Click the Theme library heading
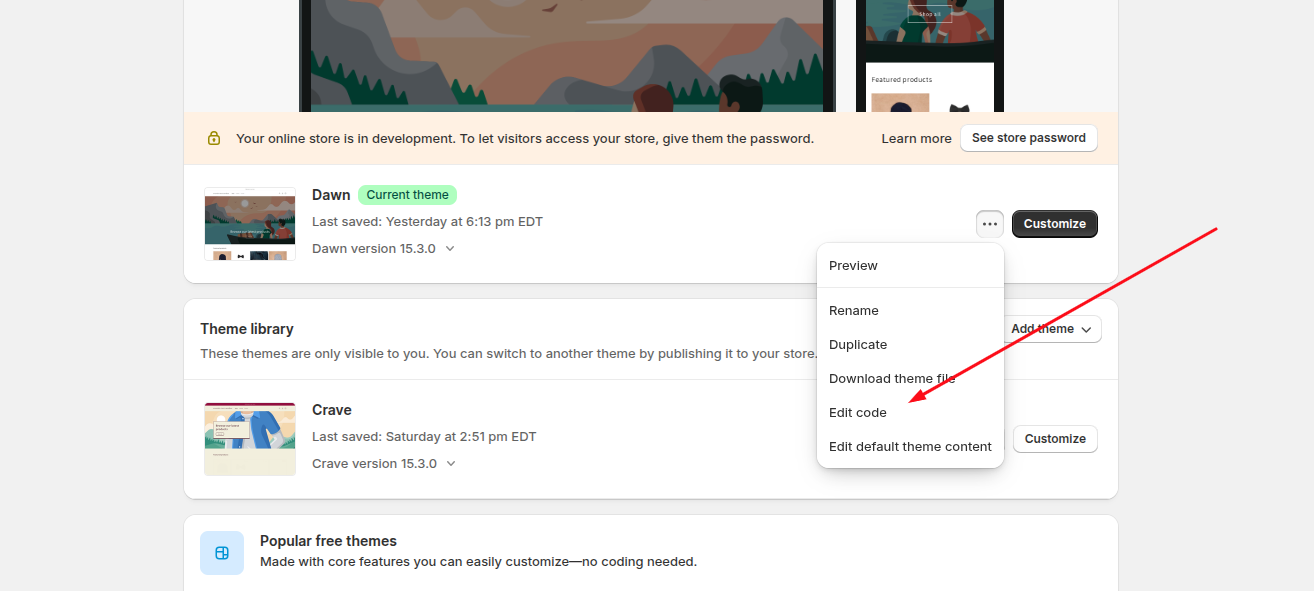Image resolution: width=1314 pixels, height=591 pixels. pos(247,329)
